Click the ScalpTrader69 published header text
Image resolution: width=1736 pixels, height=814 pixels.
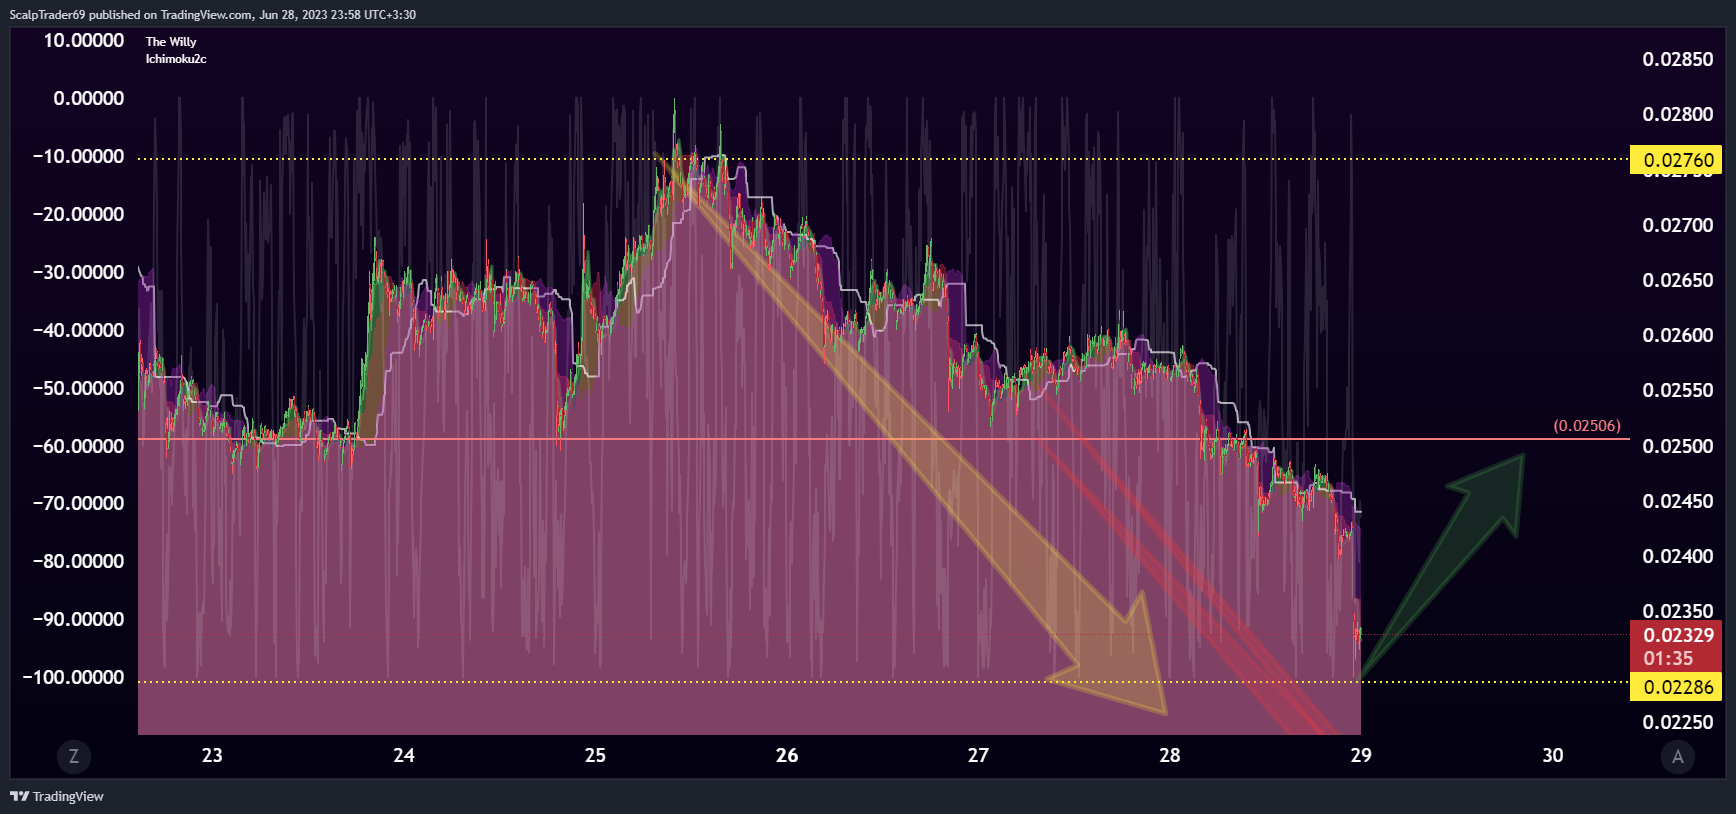pos(213,15)
